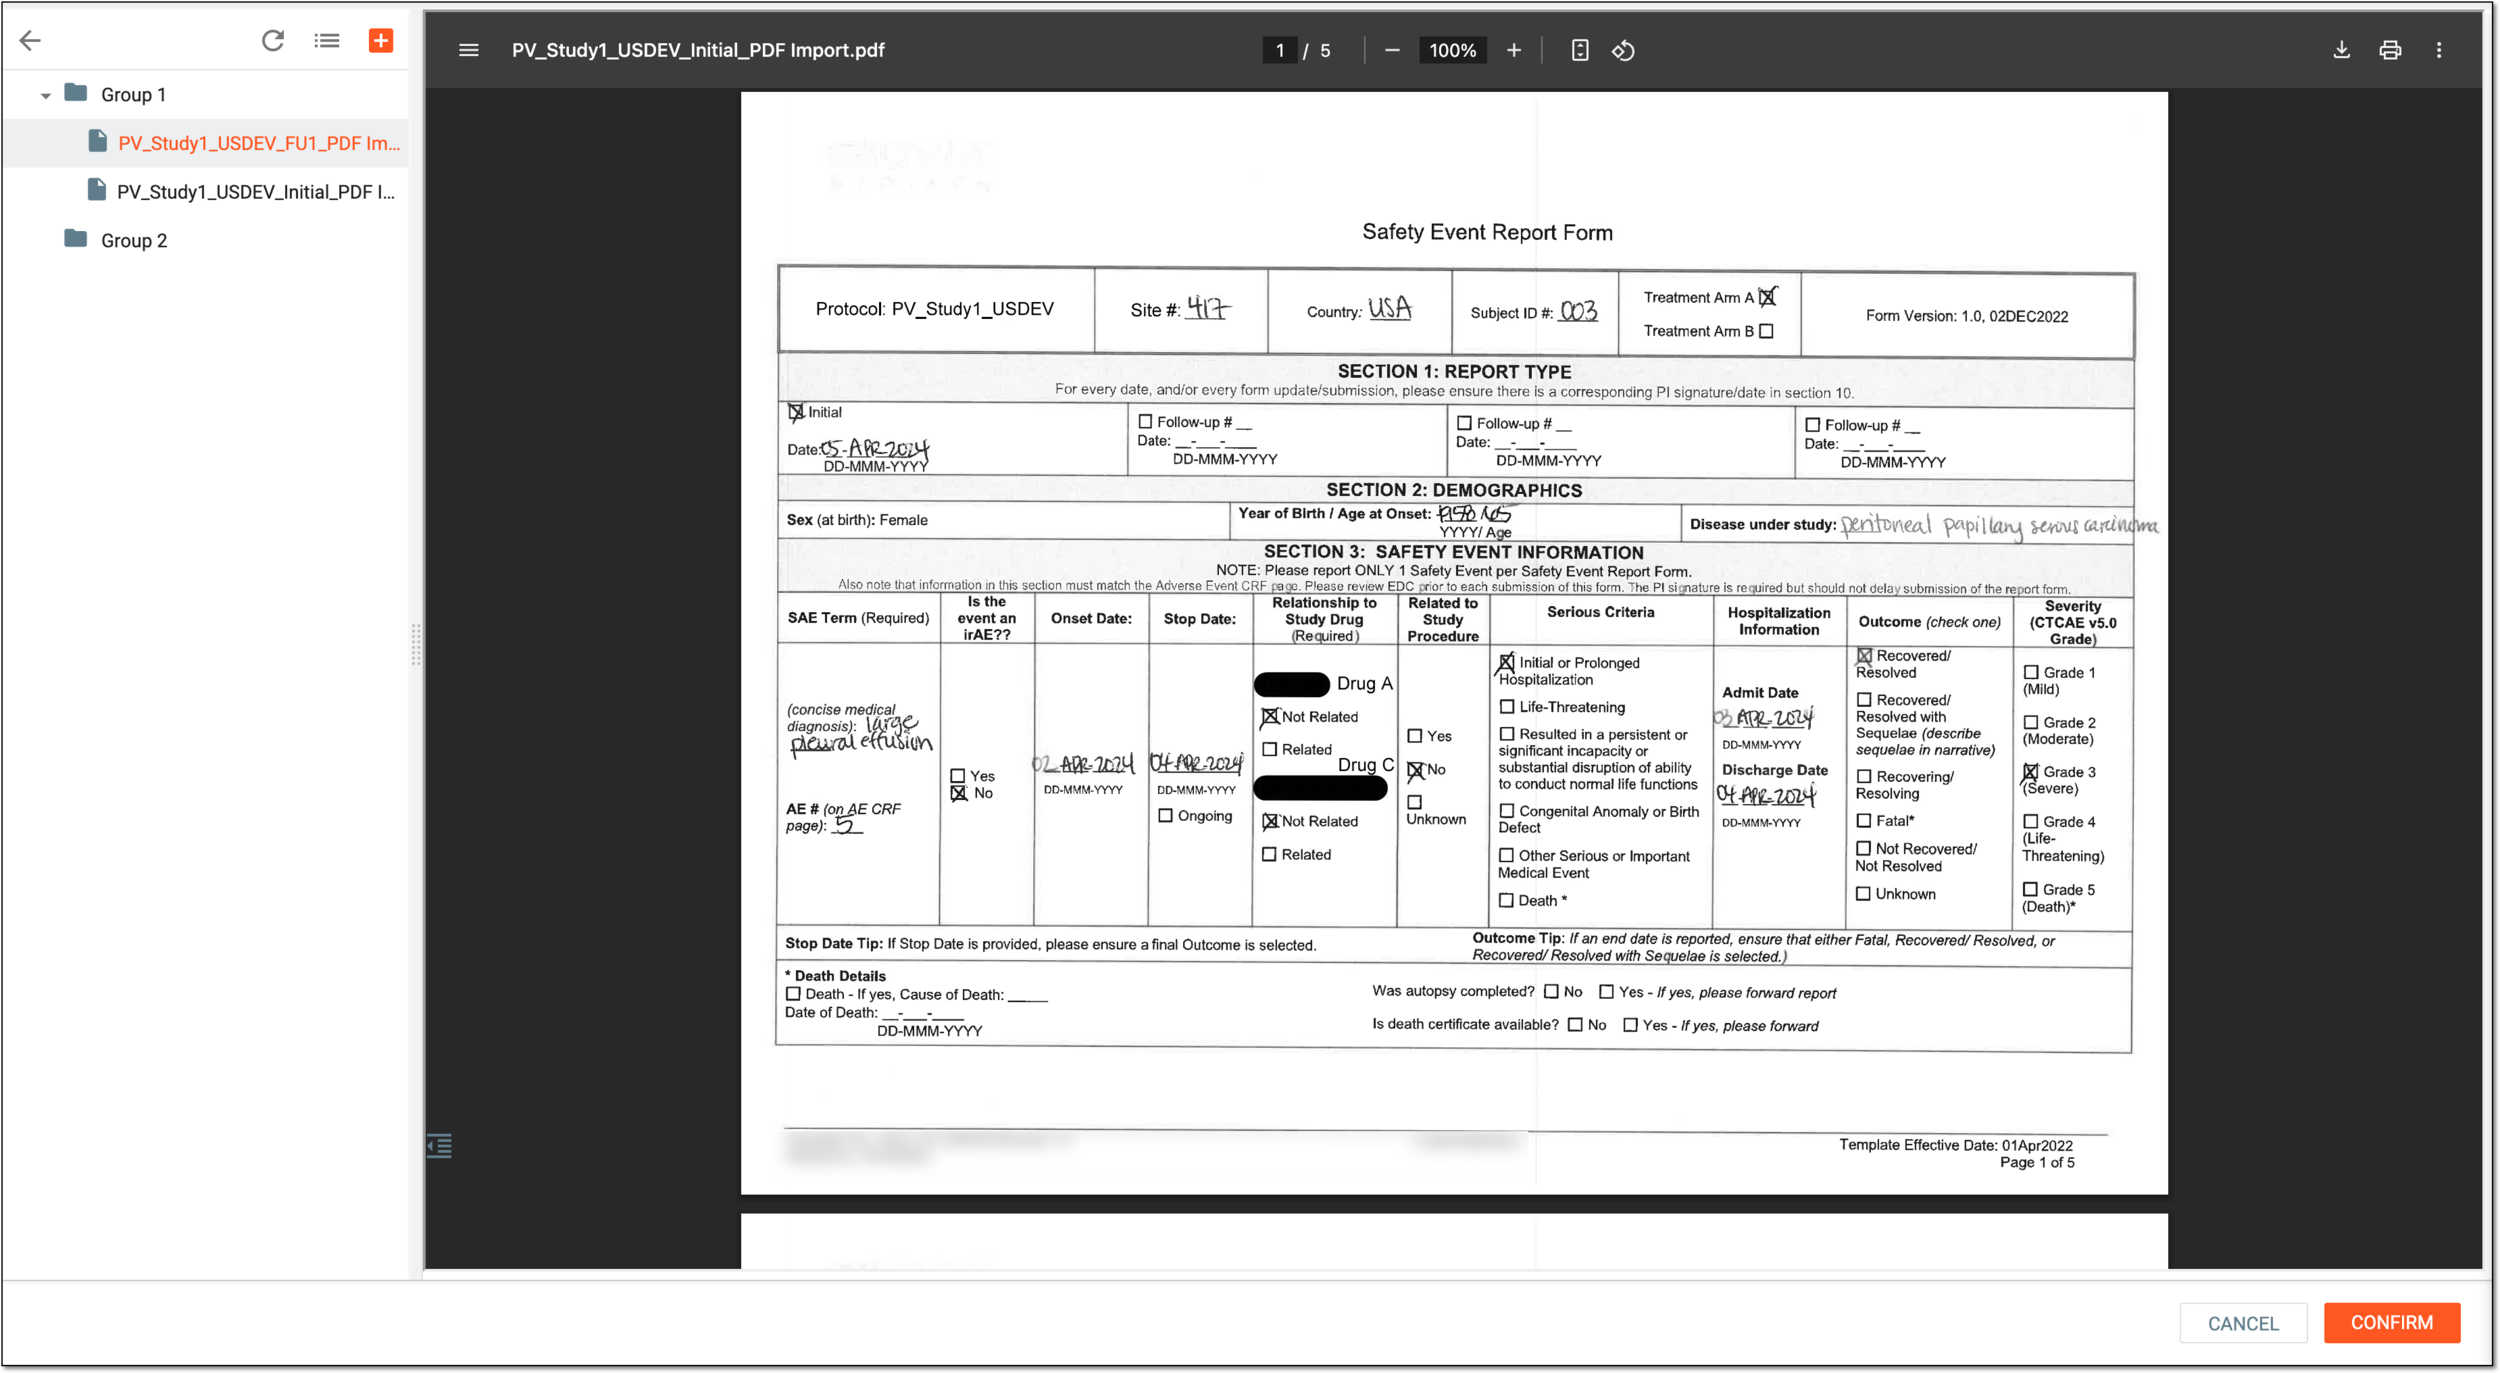
Task: Toggle Recovered/Resolved outcome checkbox
Action: point(1864,656)
